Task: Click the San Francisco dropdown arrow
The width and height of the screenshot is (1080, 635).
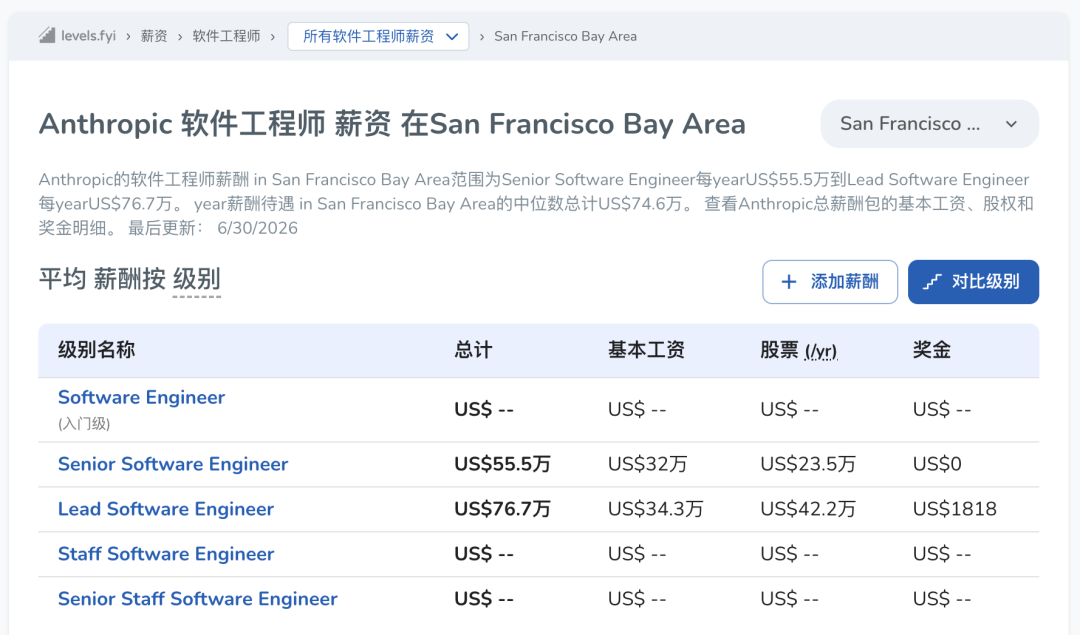Action: coord(1011,124)
